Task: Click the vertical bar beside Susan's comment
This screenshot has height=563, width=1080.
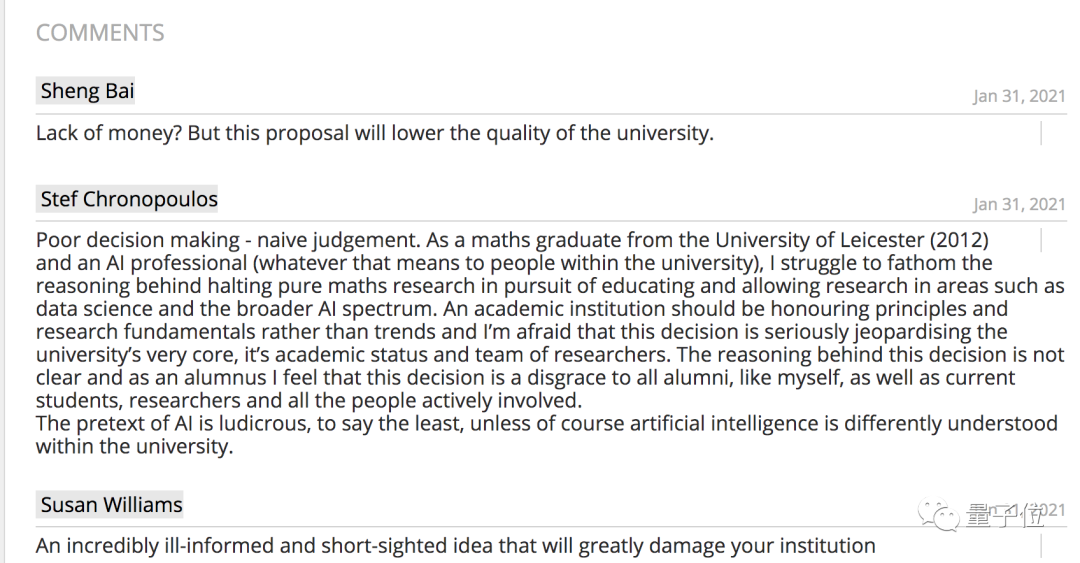Action: pyautogui.click(x=1041, y=546)
